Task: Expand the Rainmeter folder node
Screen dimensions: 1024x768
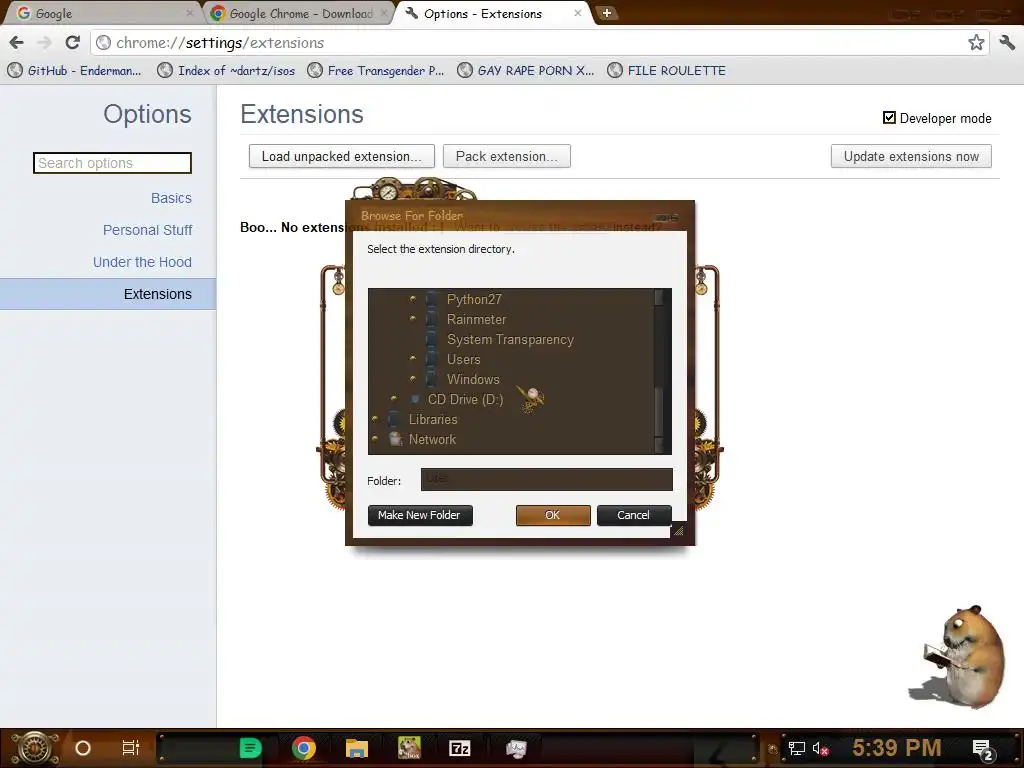Action: pyautogui.click(x=413, y=319)
